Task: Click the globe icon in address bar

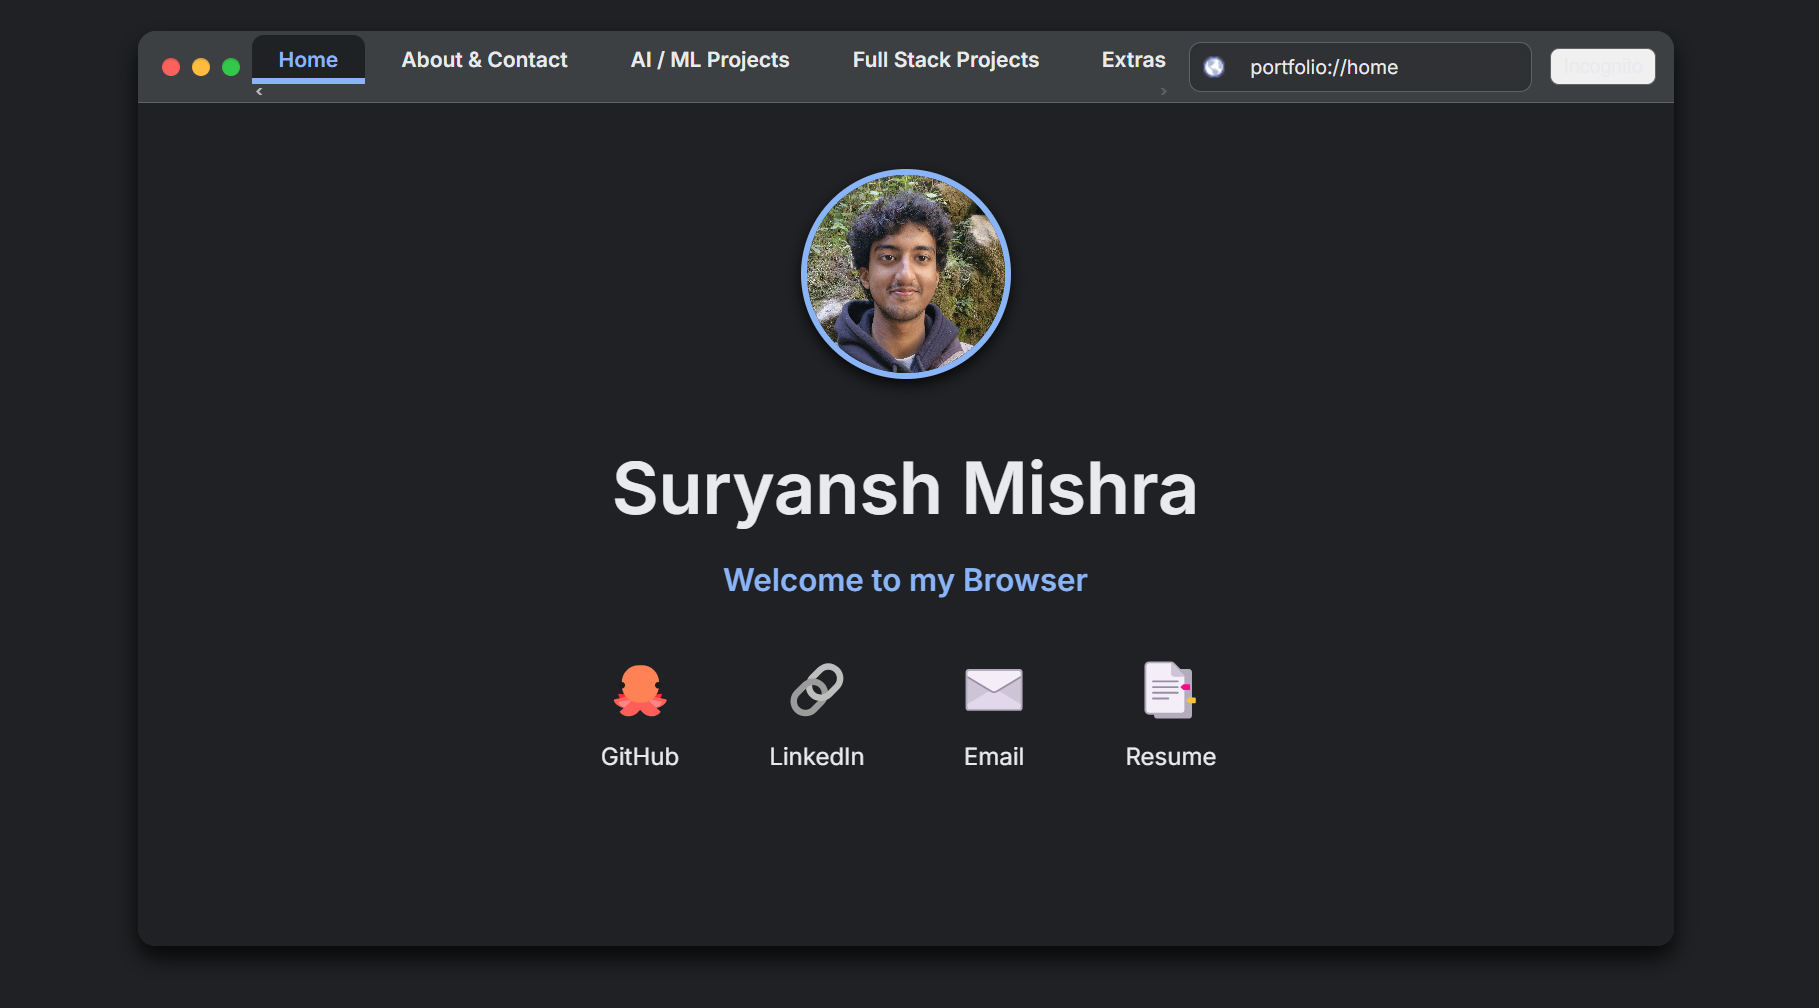Action: [1214, 67]
